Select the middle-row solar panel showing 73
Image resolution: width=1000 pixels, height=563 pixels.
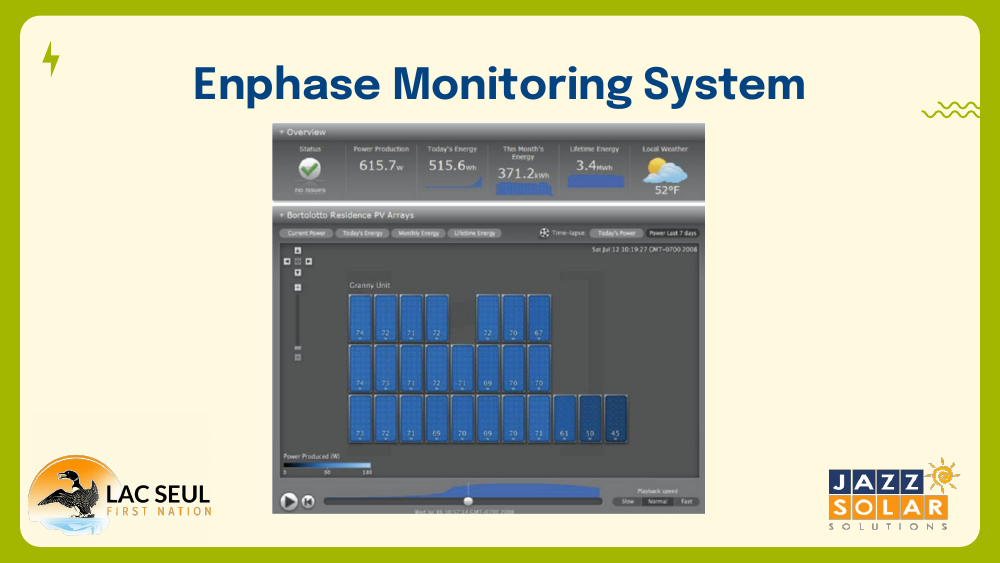(386, 369)
